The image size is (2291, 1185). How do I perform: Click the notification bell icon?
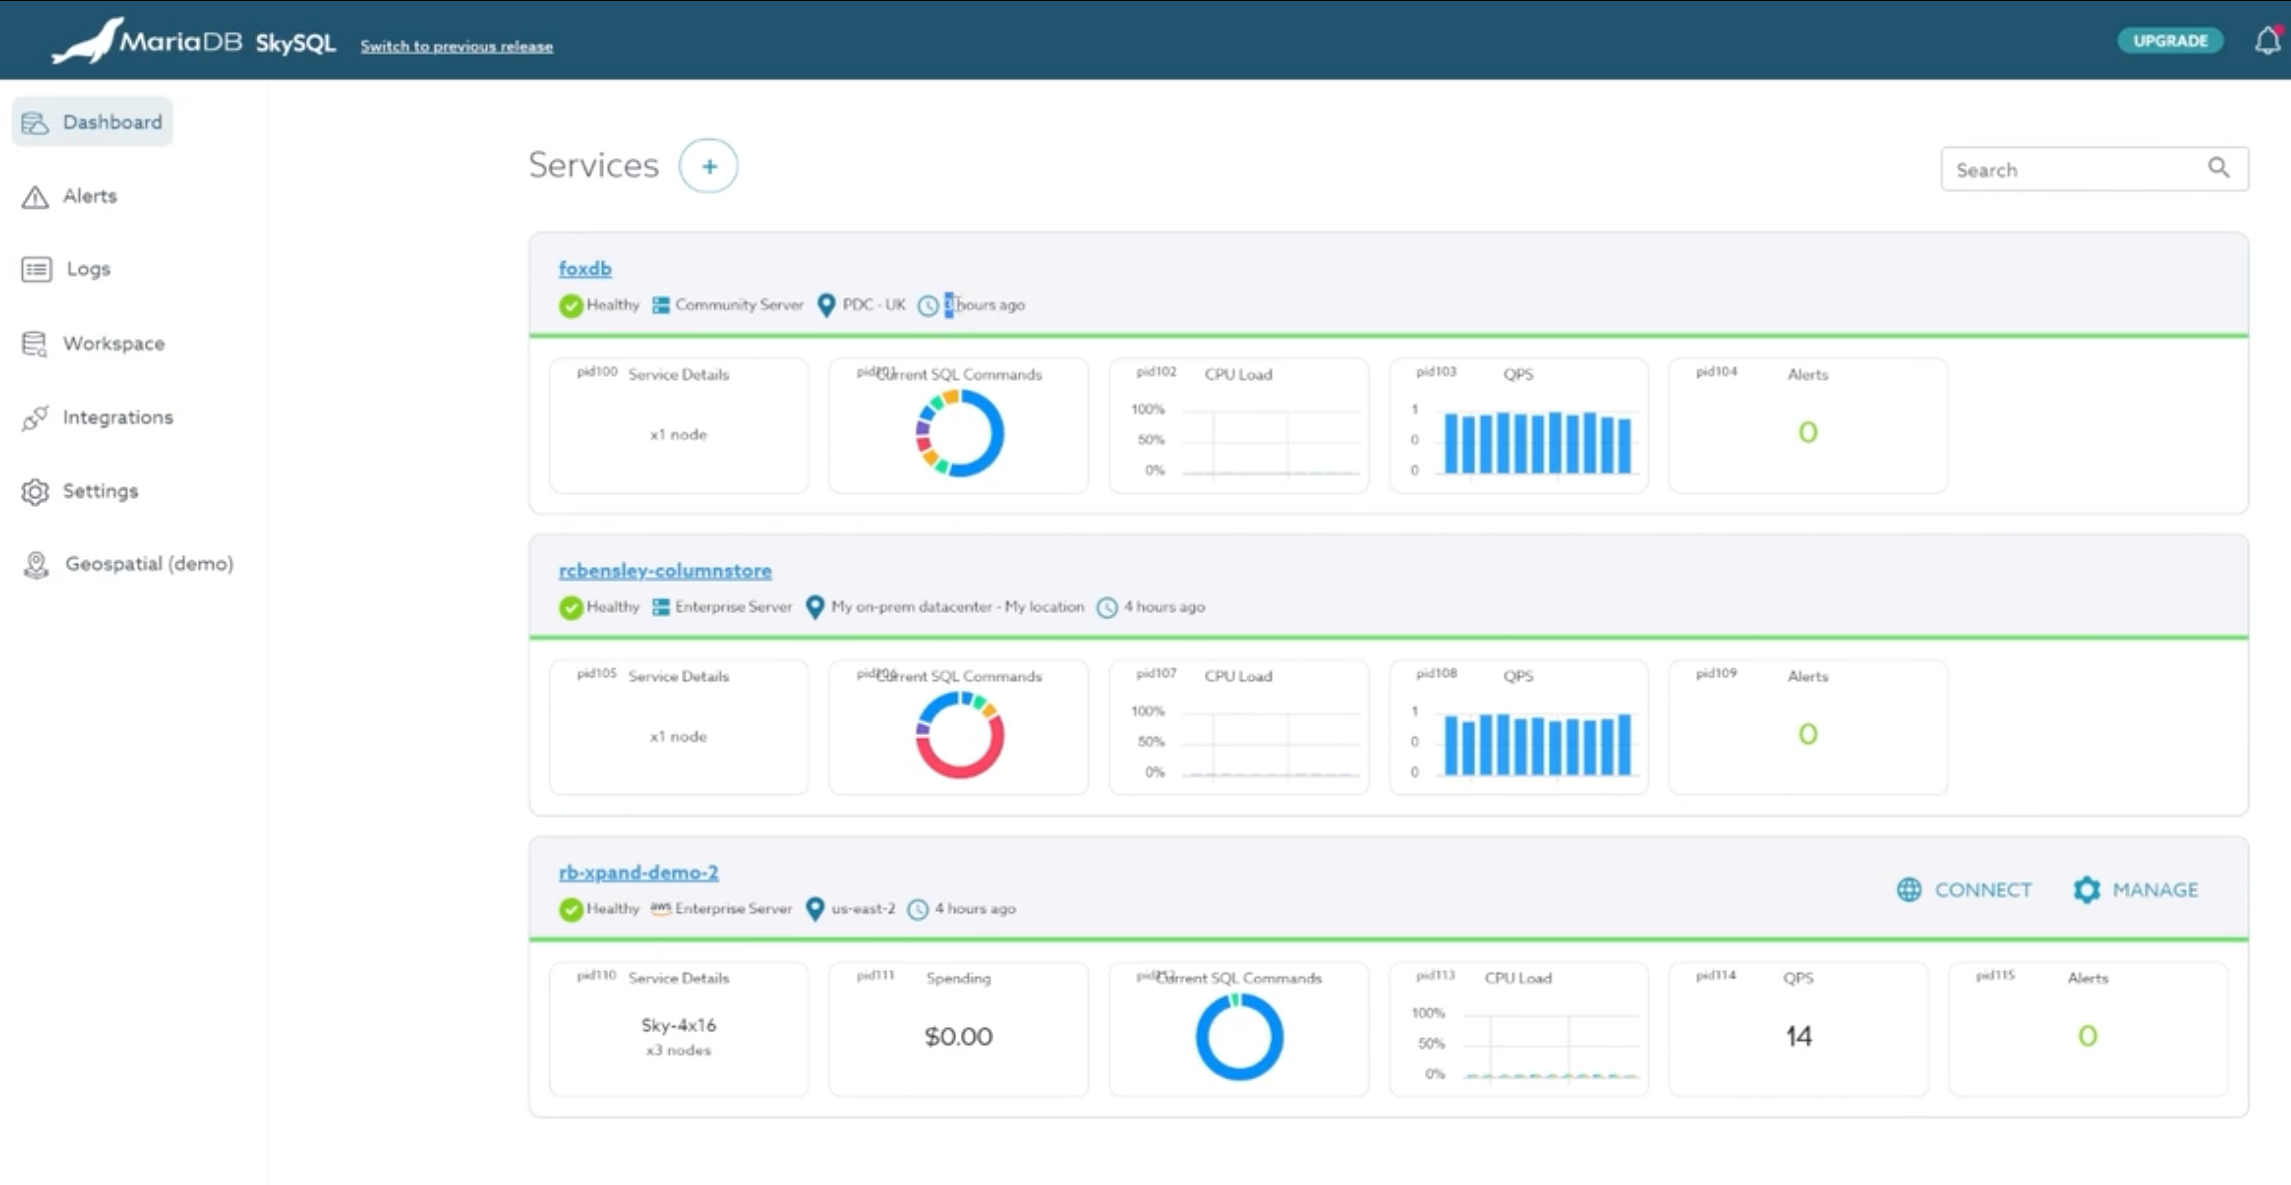[x=2266, y=40]
